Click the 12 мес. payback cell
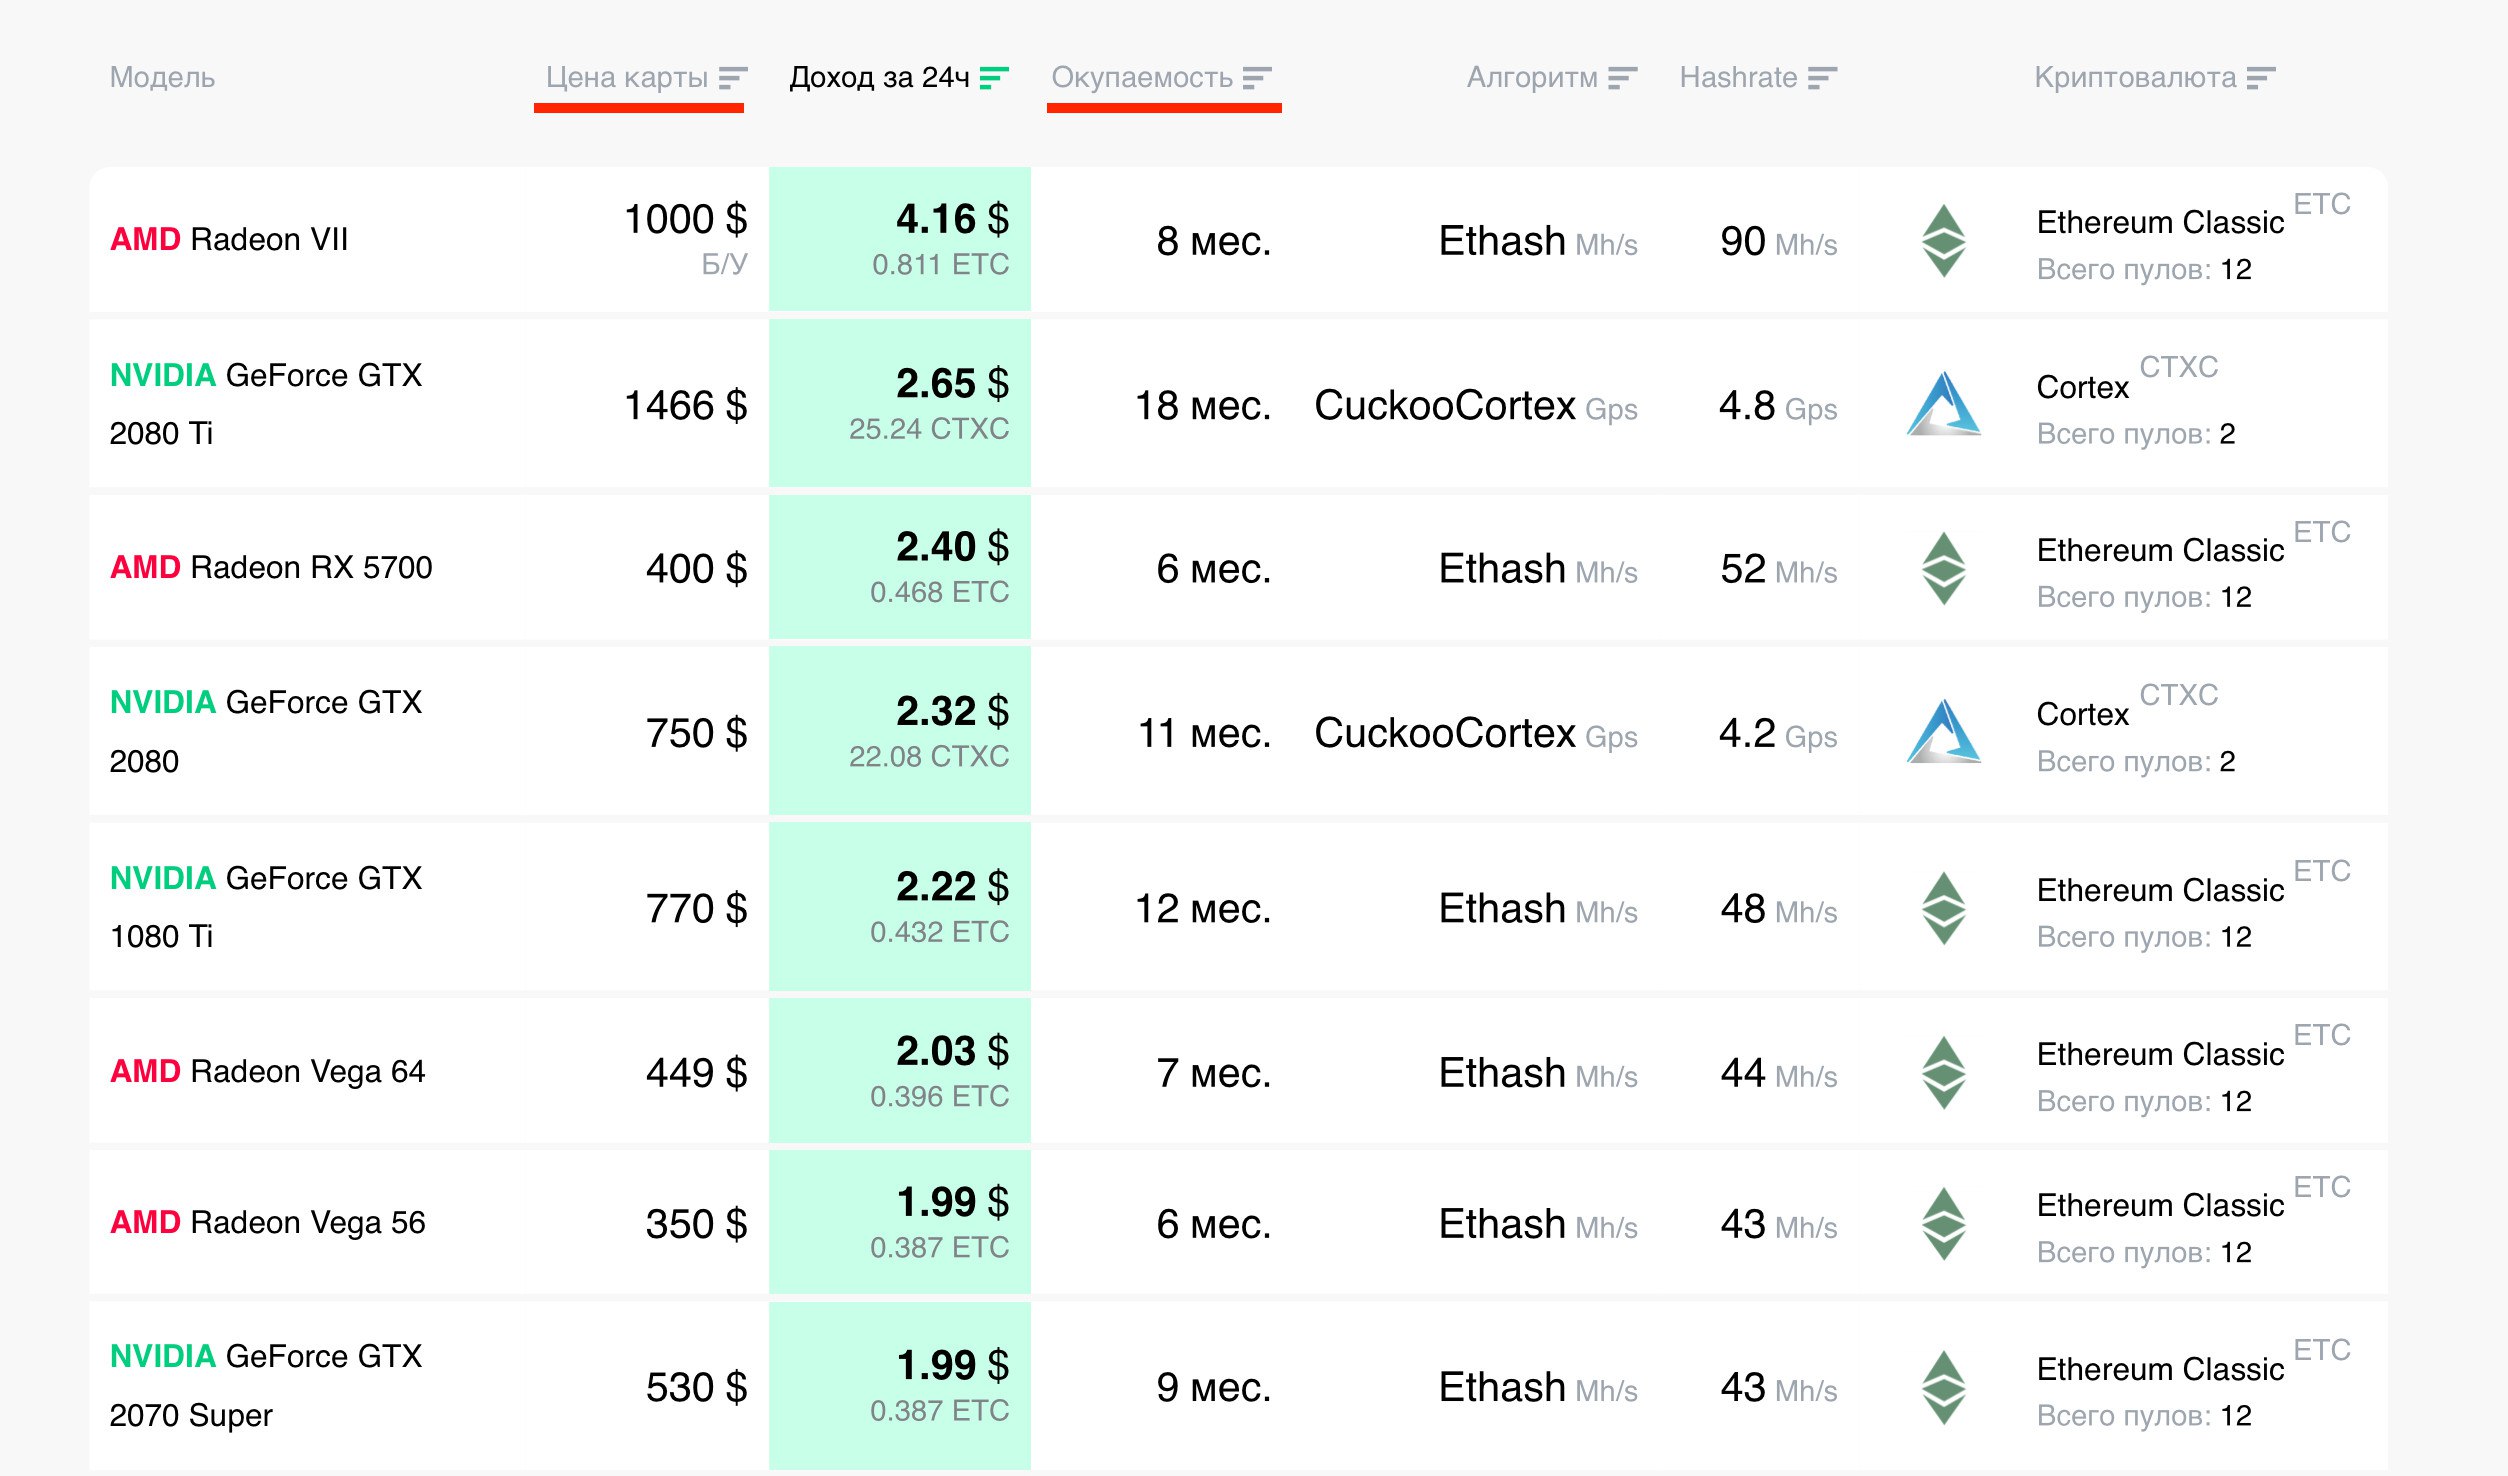2508x1476 pixels. click(x=1203, y=910)
